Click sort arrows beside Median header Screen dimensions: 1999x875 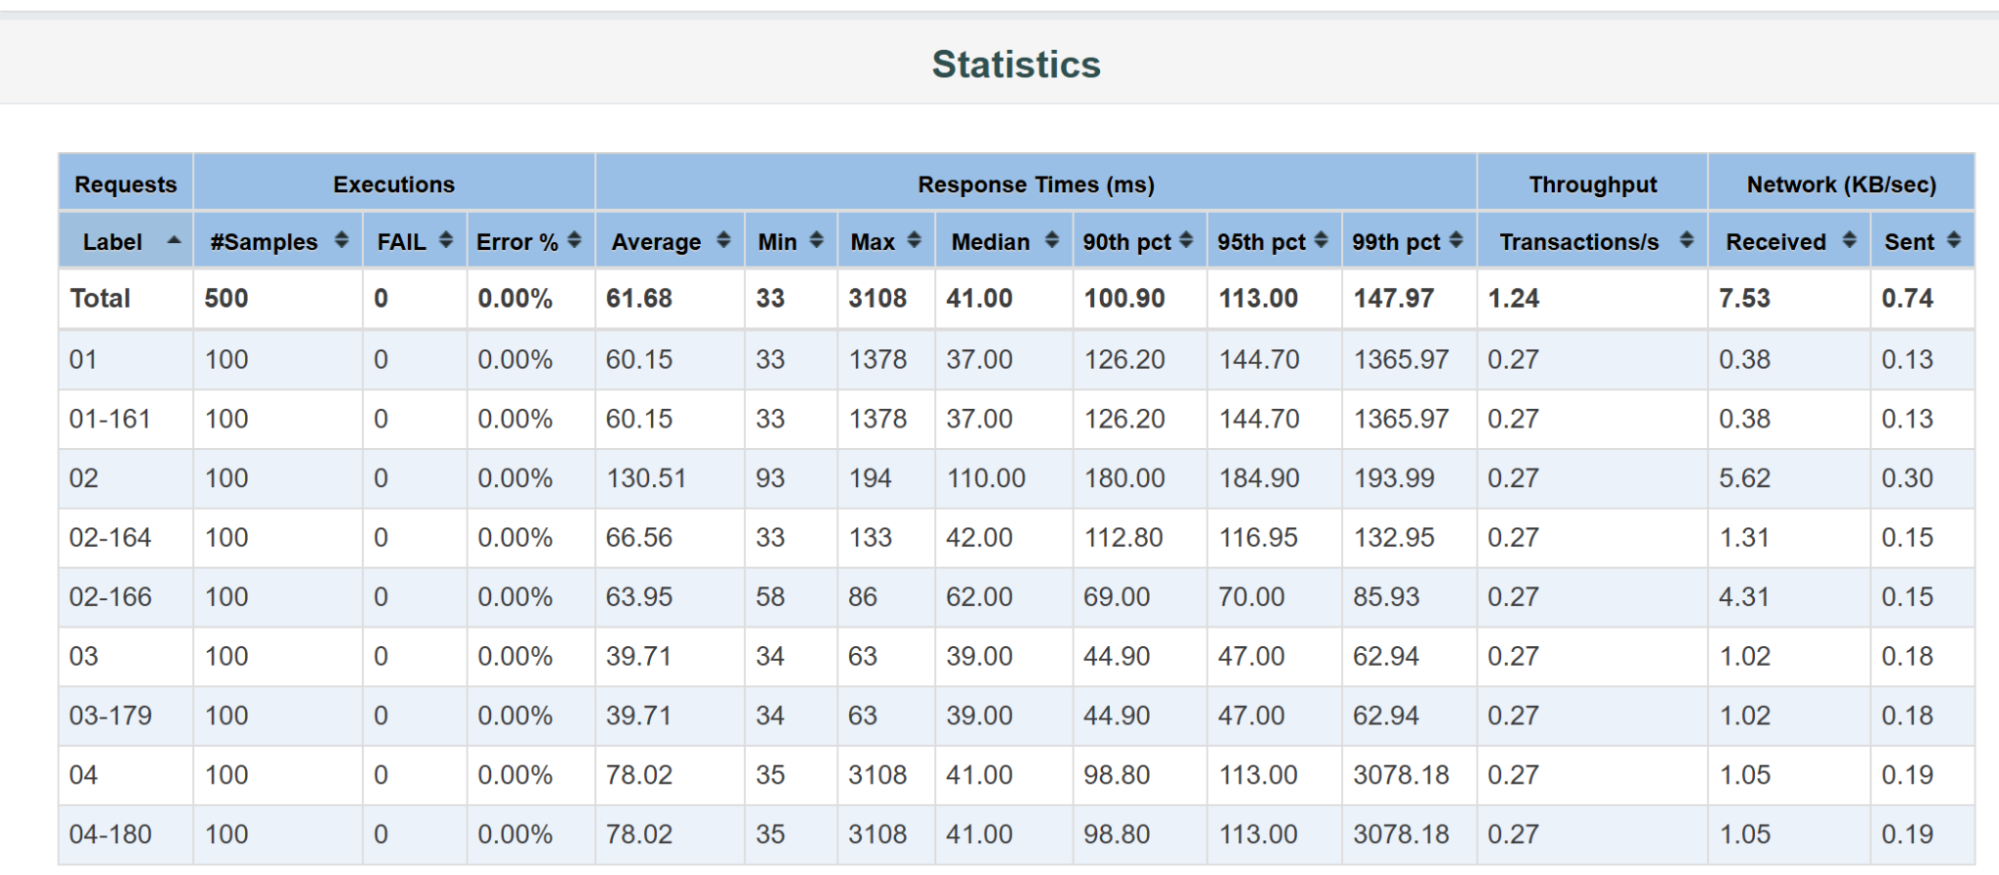coord(1052,240)
